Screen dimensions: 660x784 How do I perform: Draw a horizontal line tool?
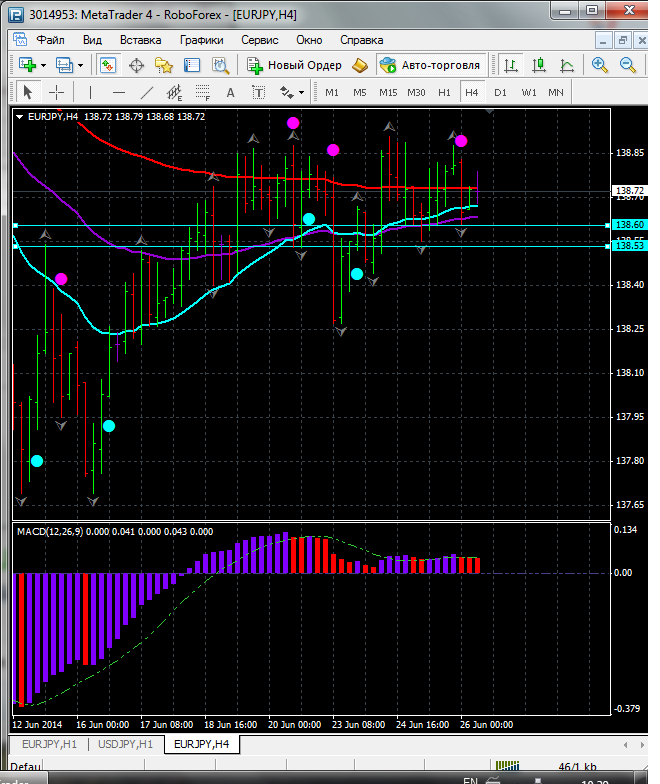coord(118,92)
